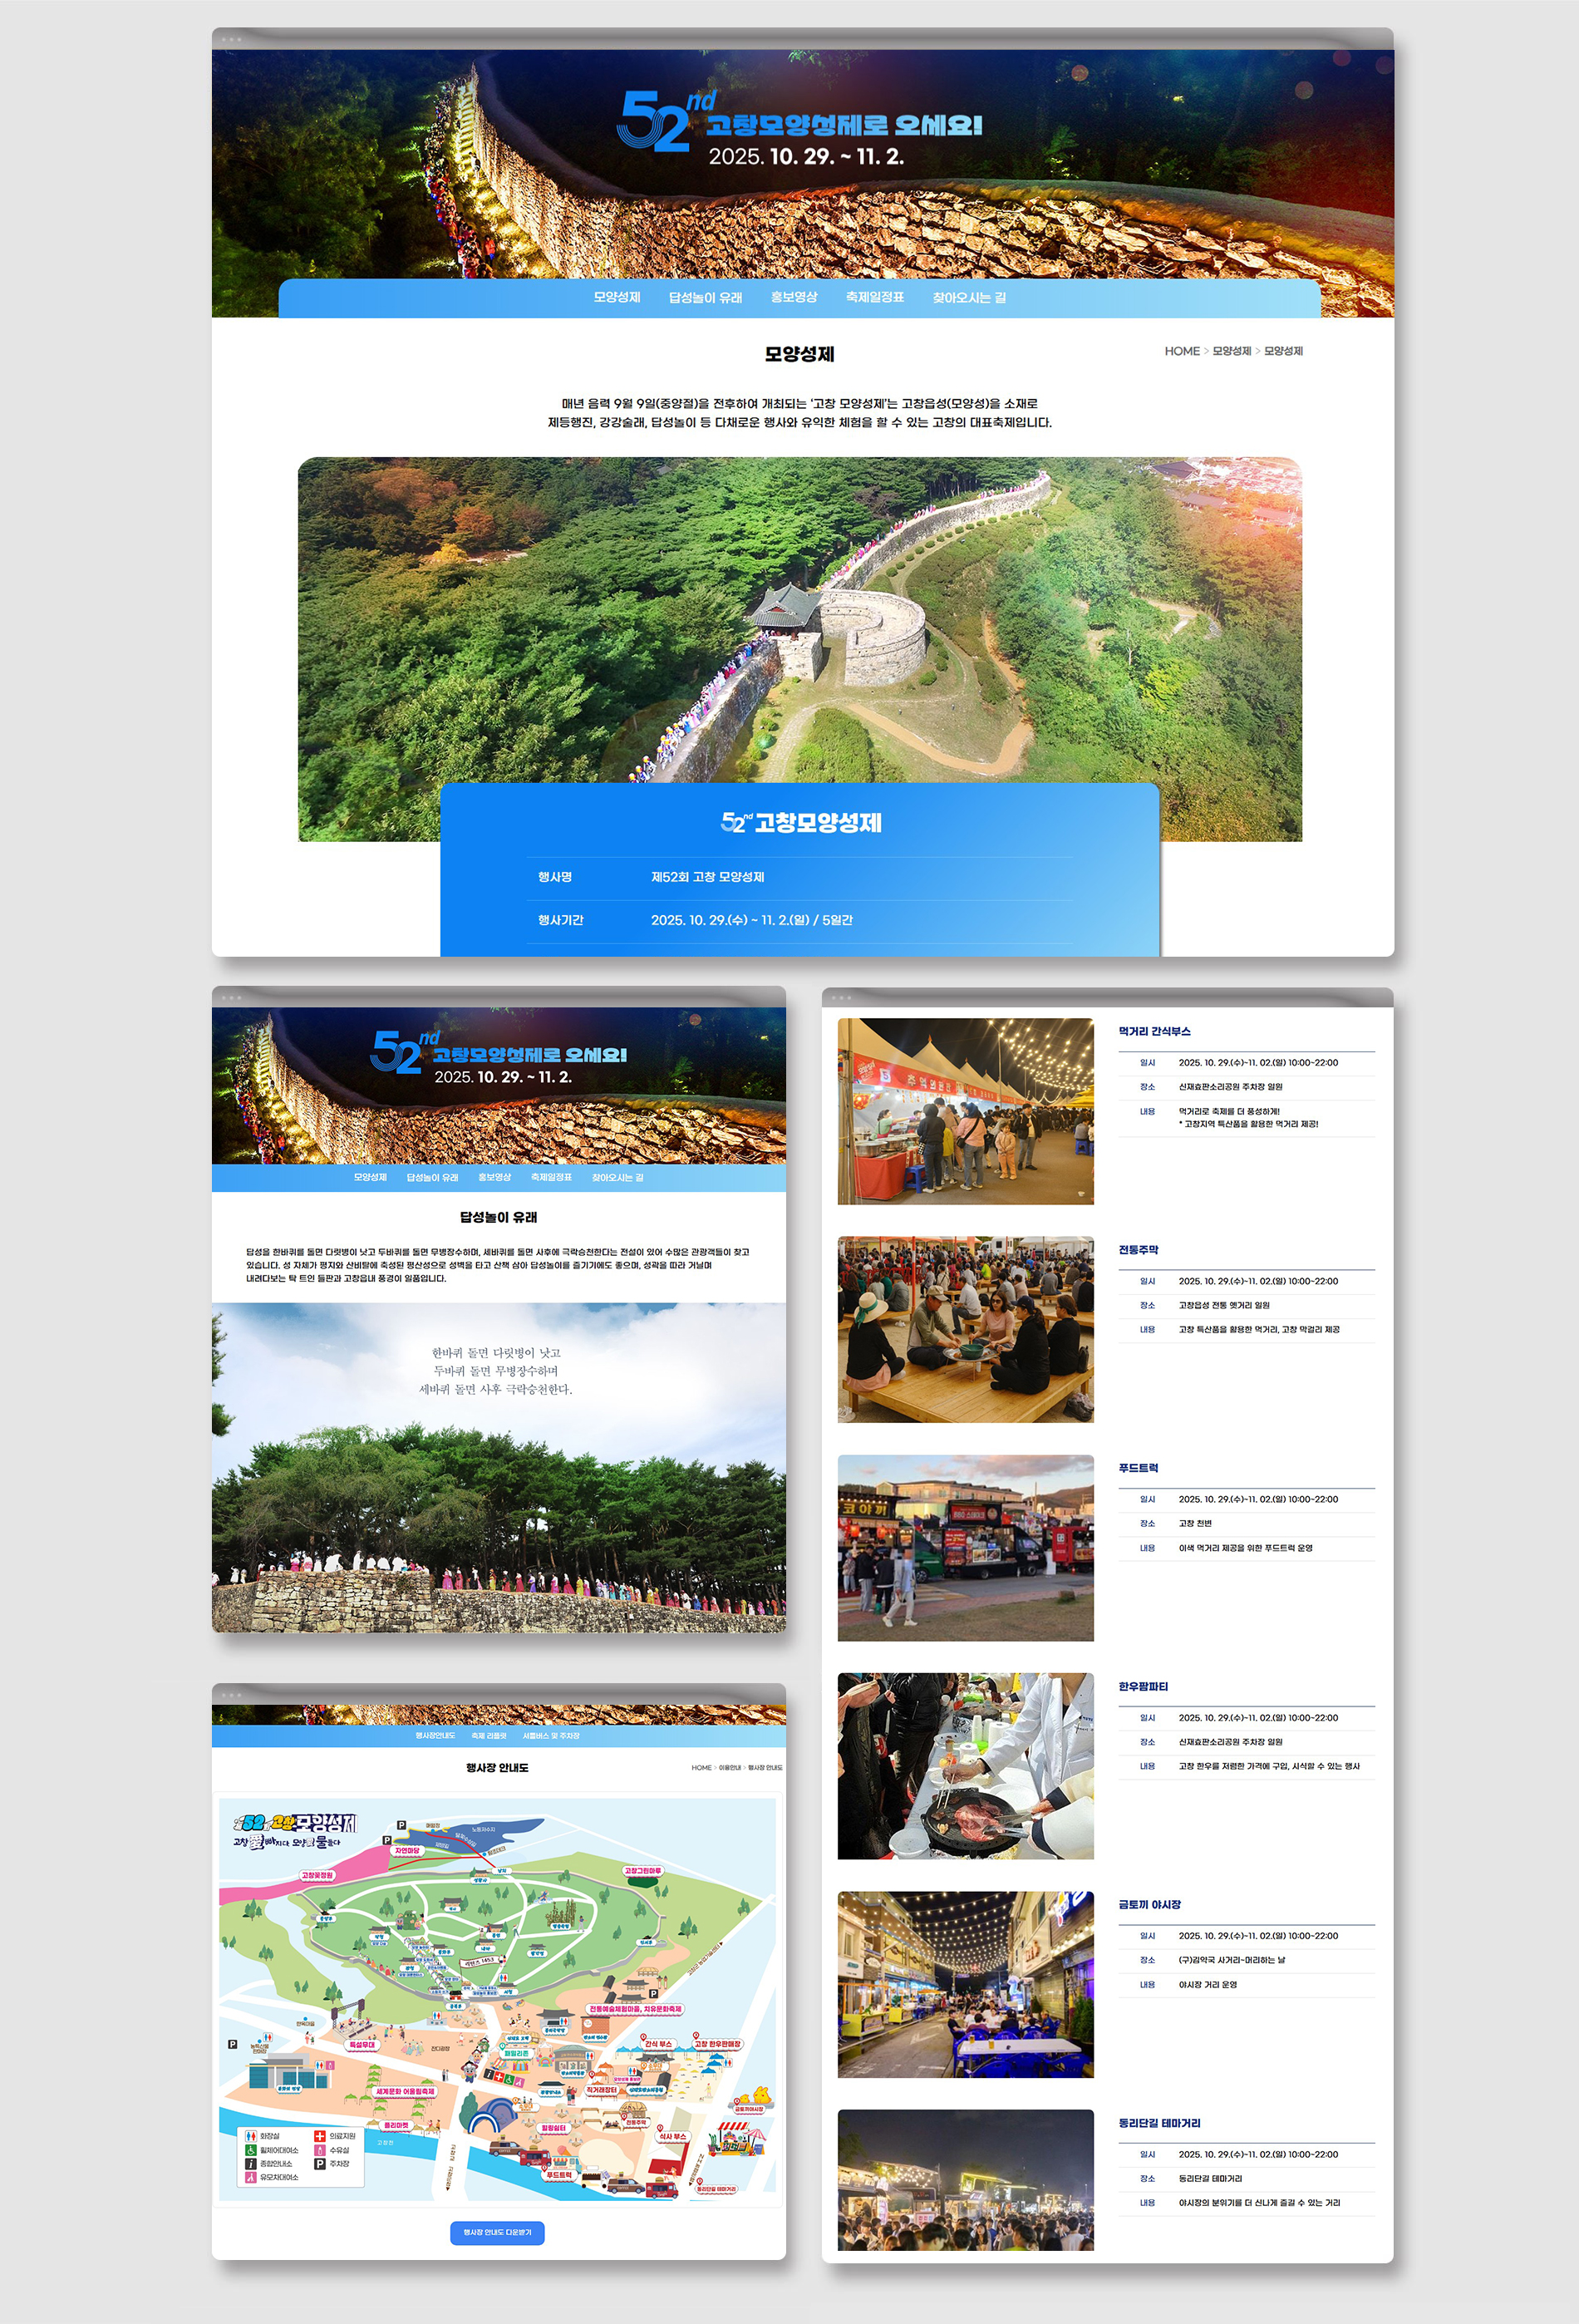Viewport: 1579px width, 2324px height.
Task: Click the 화장실 restroom icon in map legend
Action: [x=251, y=2136]
